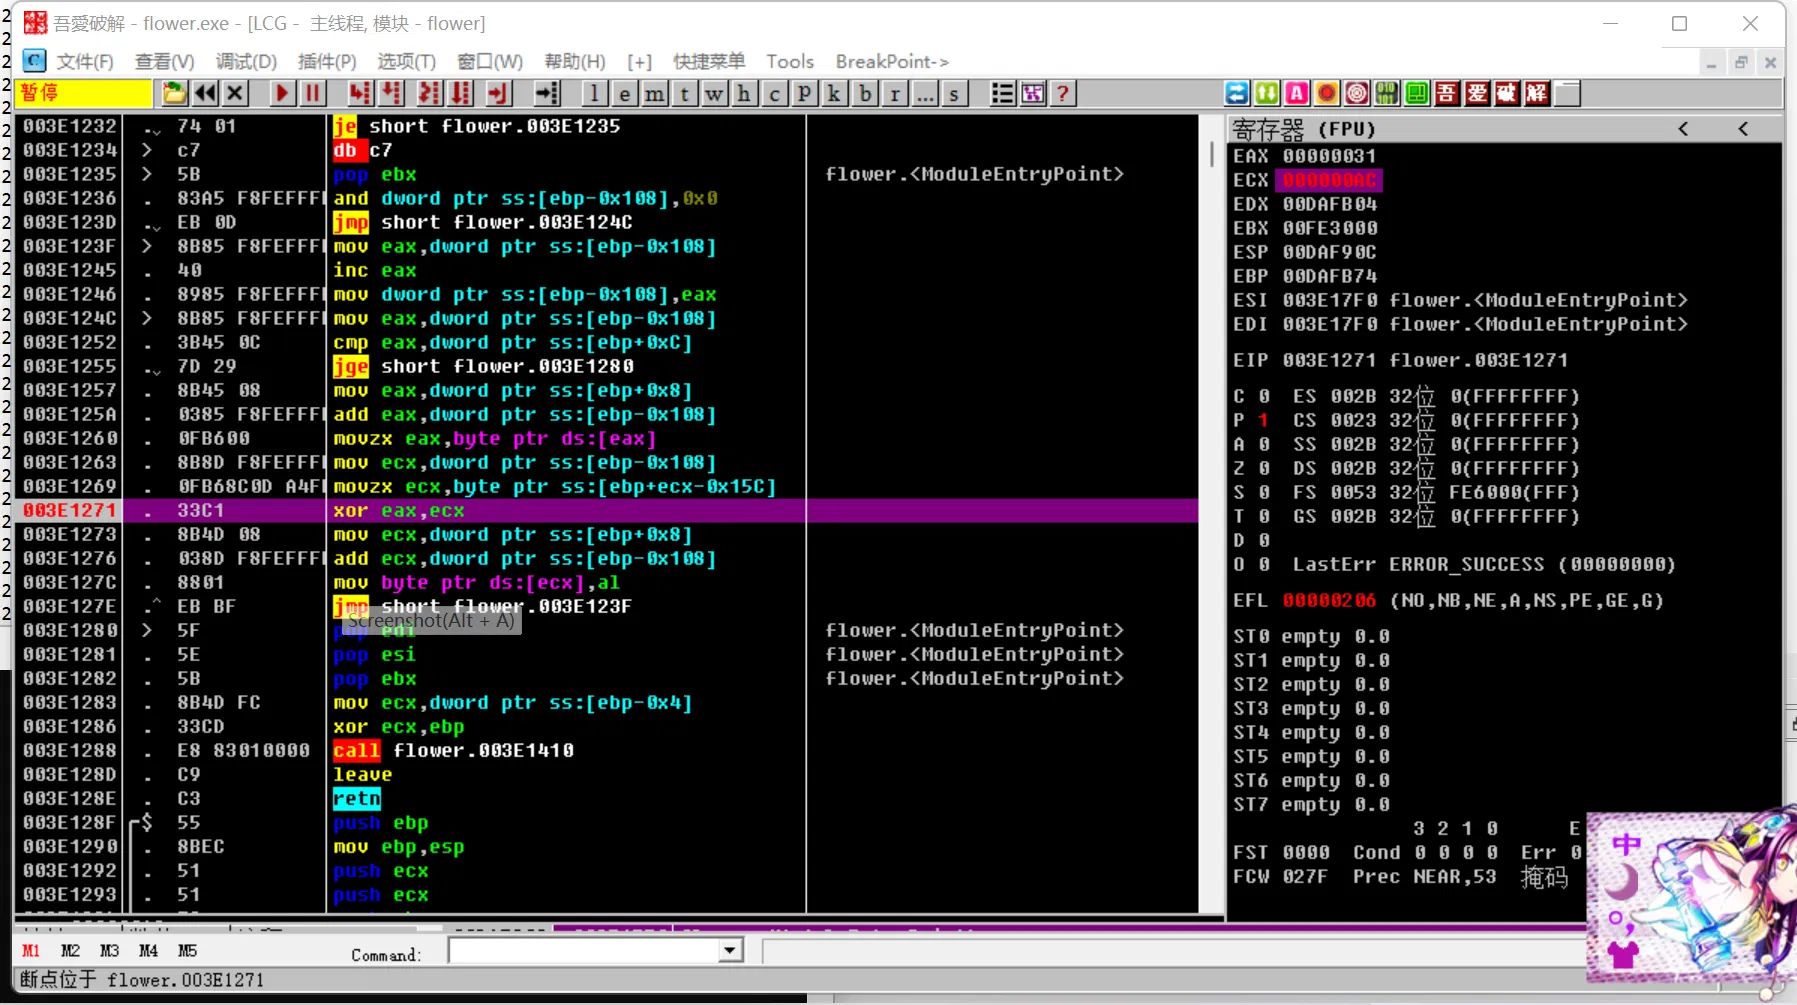1797x1005 pixels.
Task: Show the CPU window with the 'c' button
Action: pyautogui.click(x=774, y=93)
